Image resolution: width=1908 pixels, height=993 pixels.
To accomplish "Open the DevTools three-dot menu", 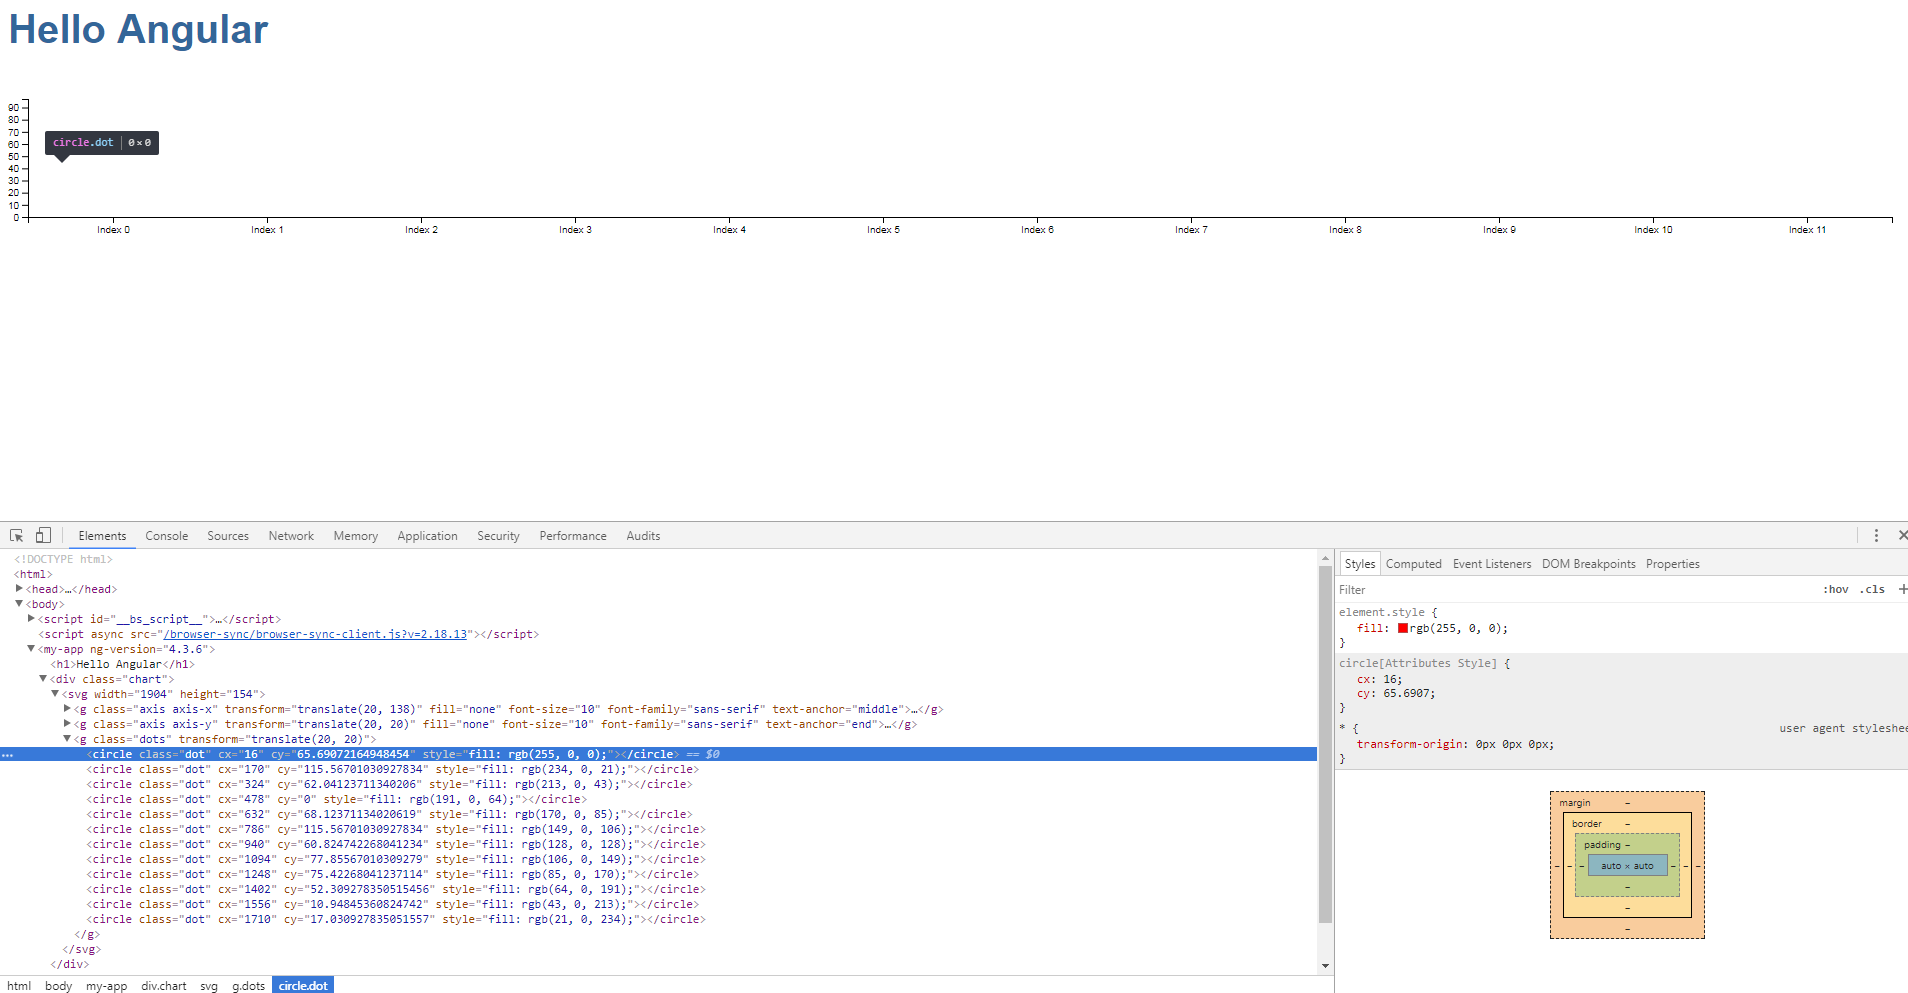I will coord(1876,536).
